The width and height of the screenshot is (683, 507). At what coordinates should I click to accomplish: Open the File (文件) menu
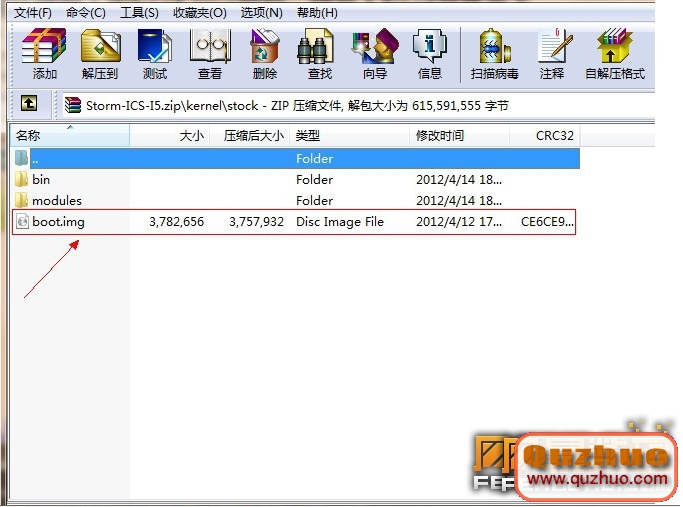(x=33, y=13)
